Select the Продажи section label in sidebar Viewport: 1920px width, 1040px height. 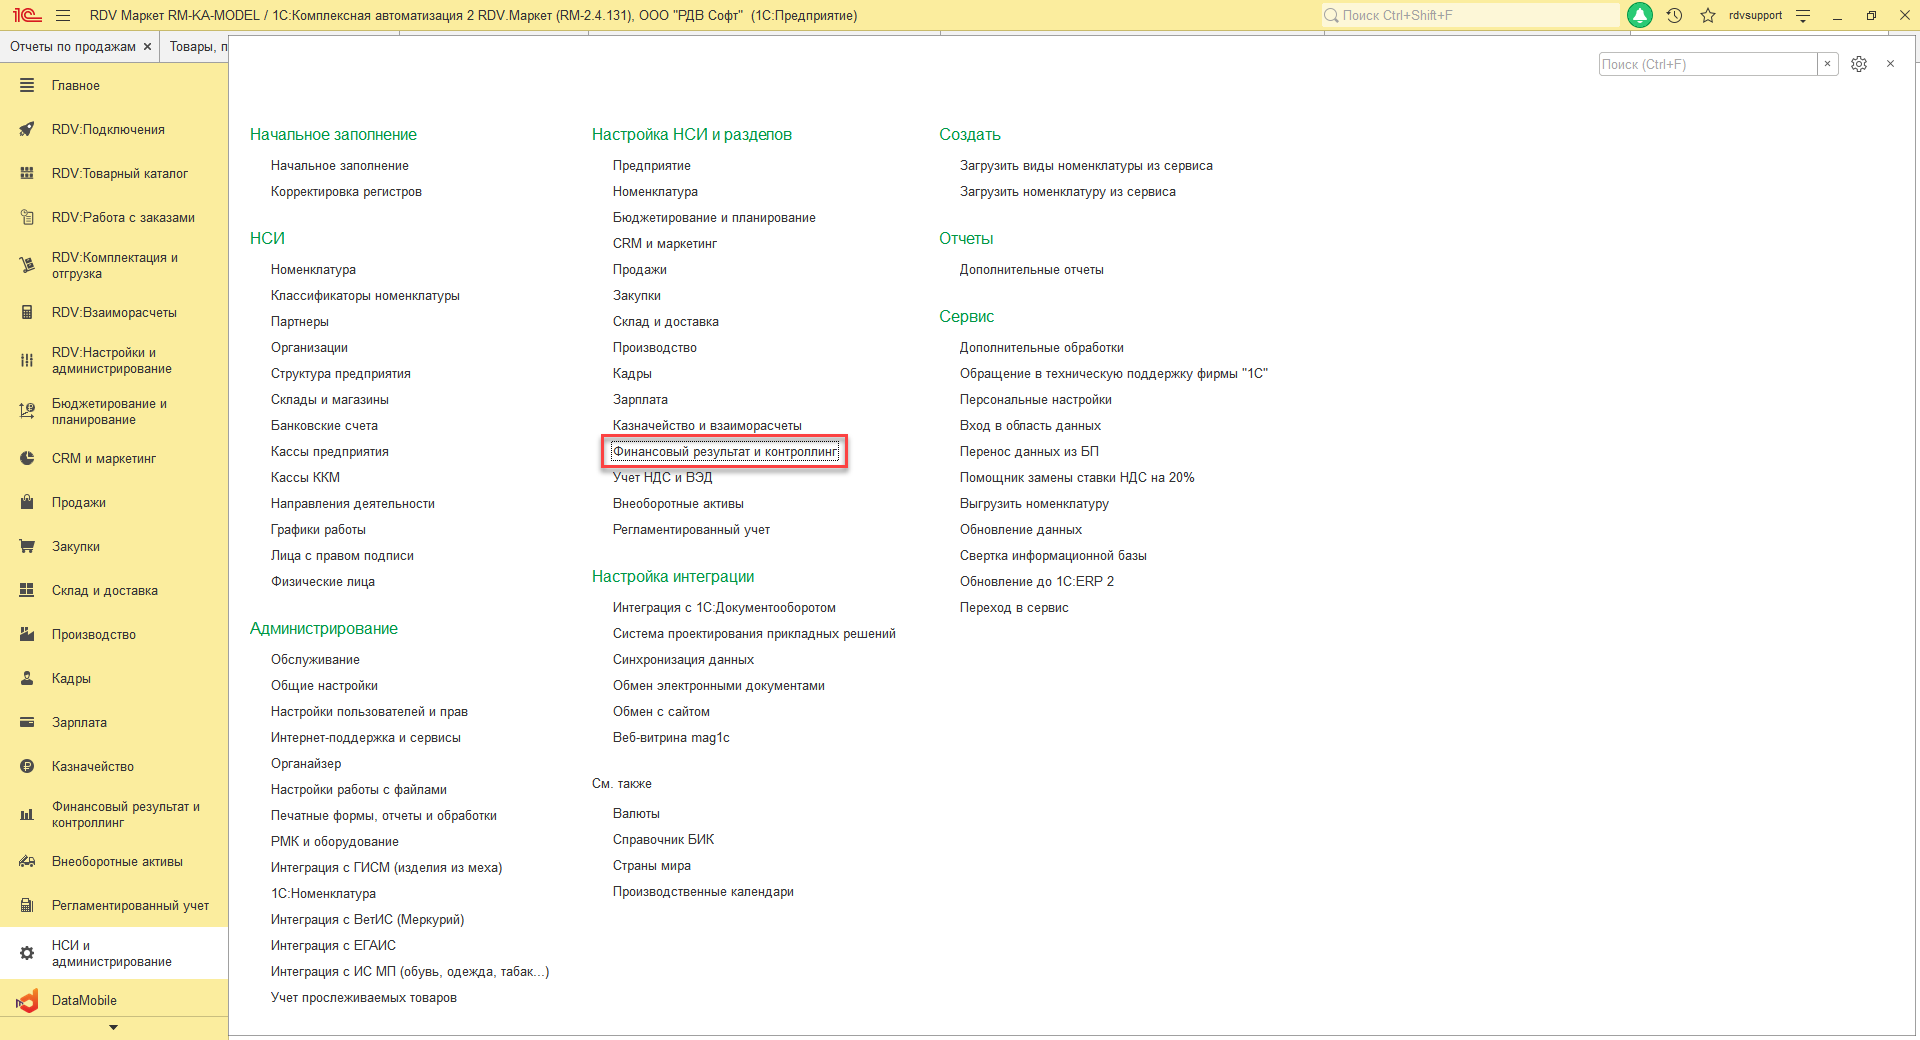coord(79,503)
